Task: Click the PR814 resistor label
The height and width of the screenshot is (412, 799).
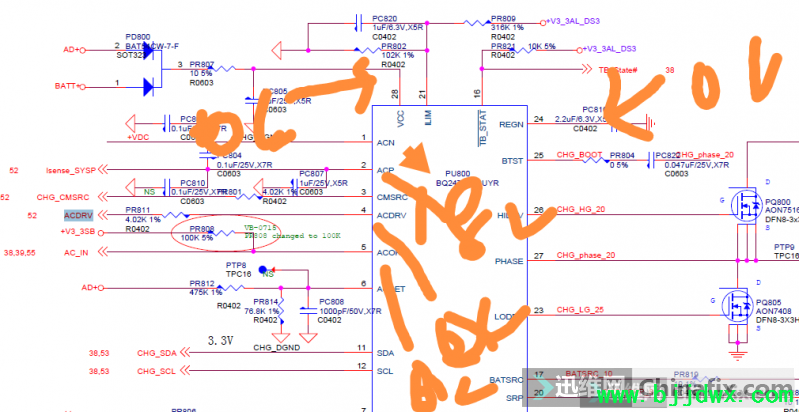Action: point(265,301)
